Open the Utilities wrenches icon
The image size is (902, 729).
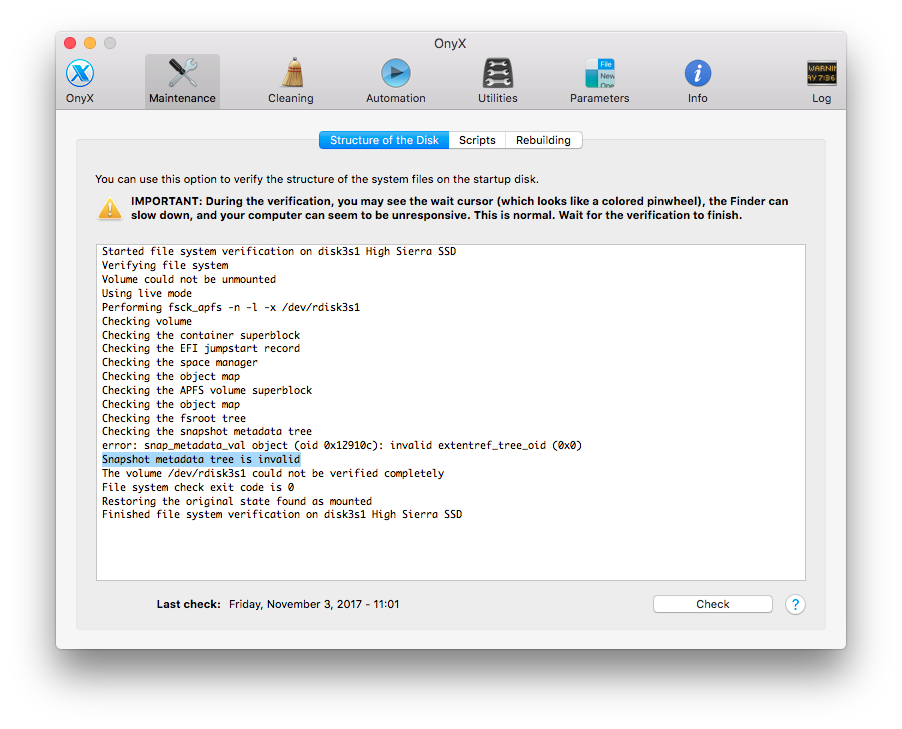click(498, 74)
